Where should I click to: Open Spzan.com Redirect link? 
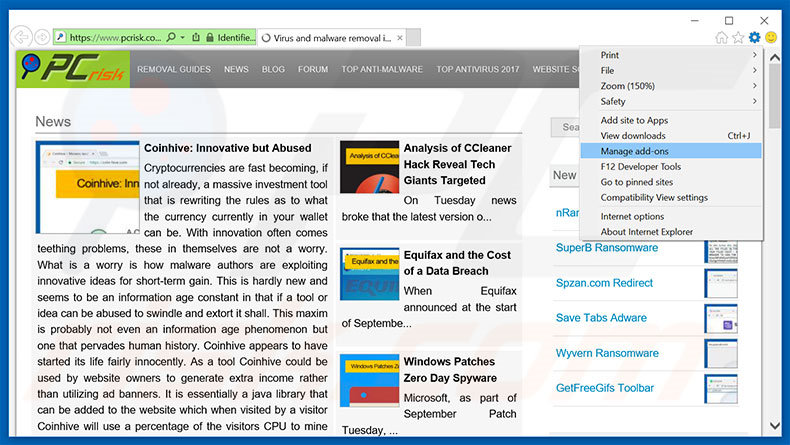tap(604, 283)
